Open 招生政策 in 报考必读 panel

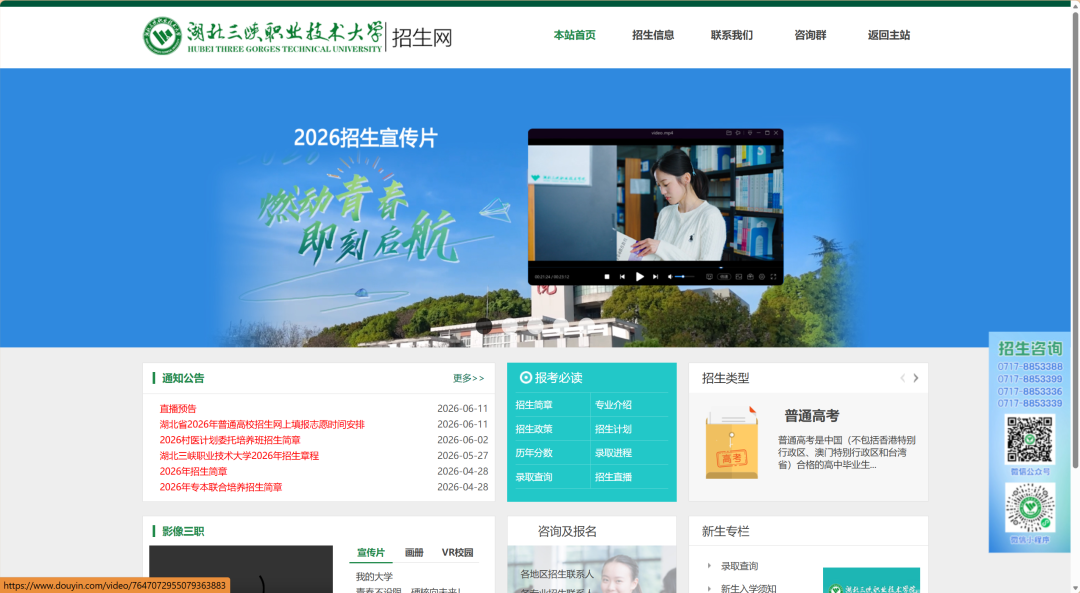click(534, 429)
